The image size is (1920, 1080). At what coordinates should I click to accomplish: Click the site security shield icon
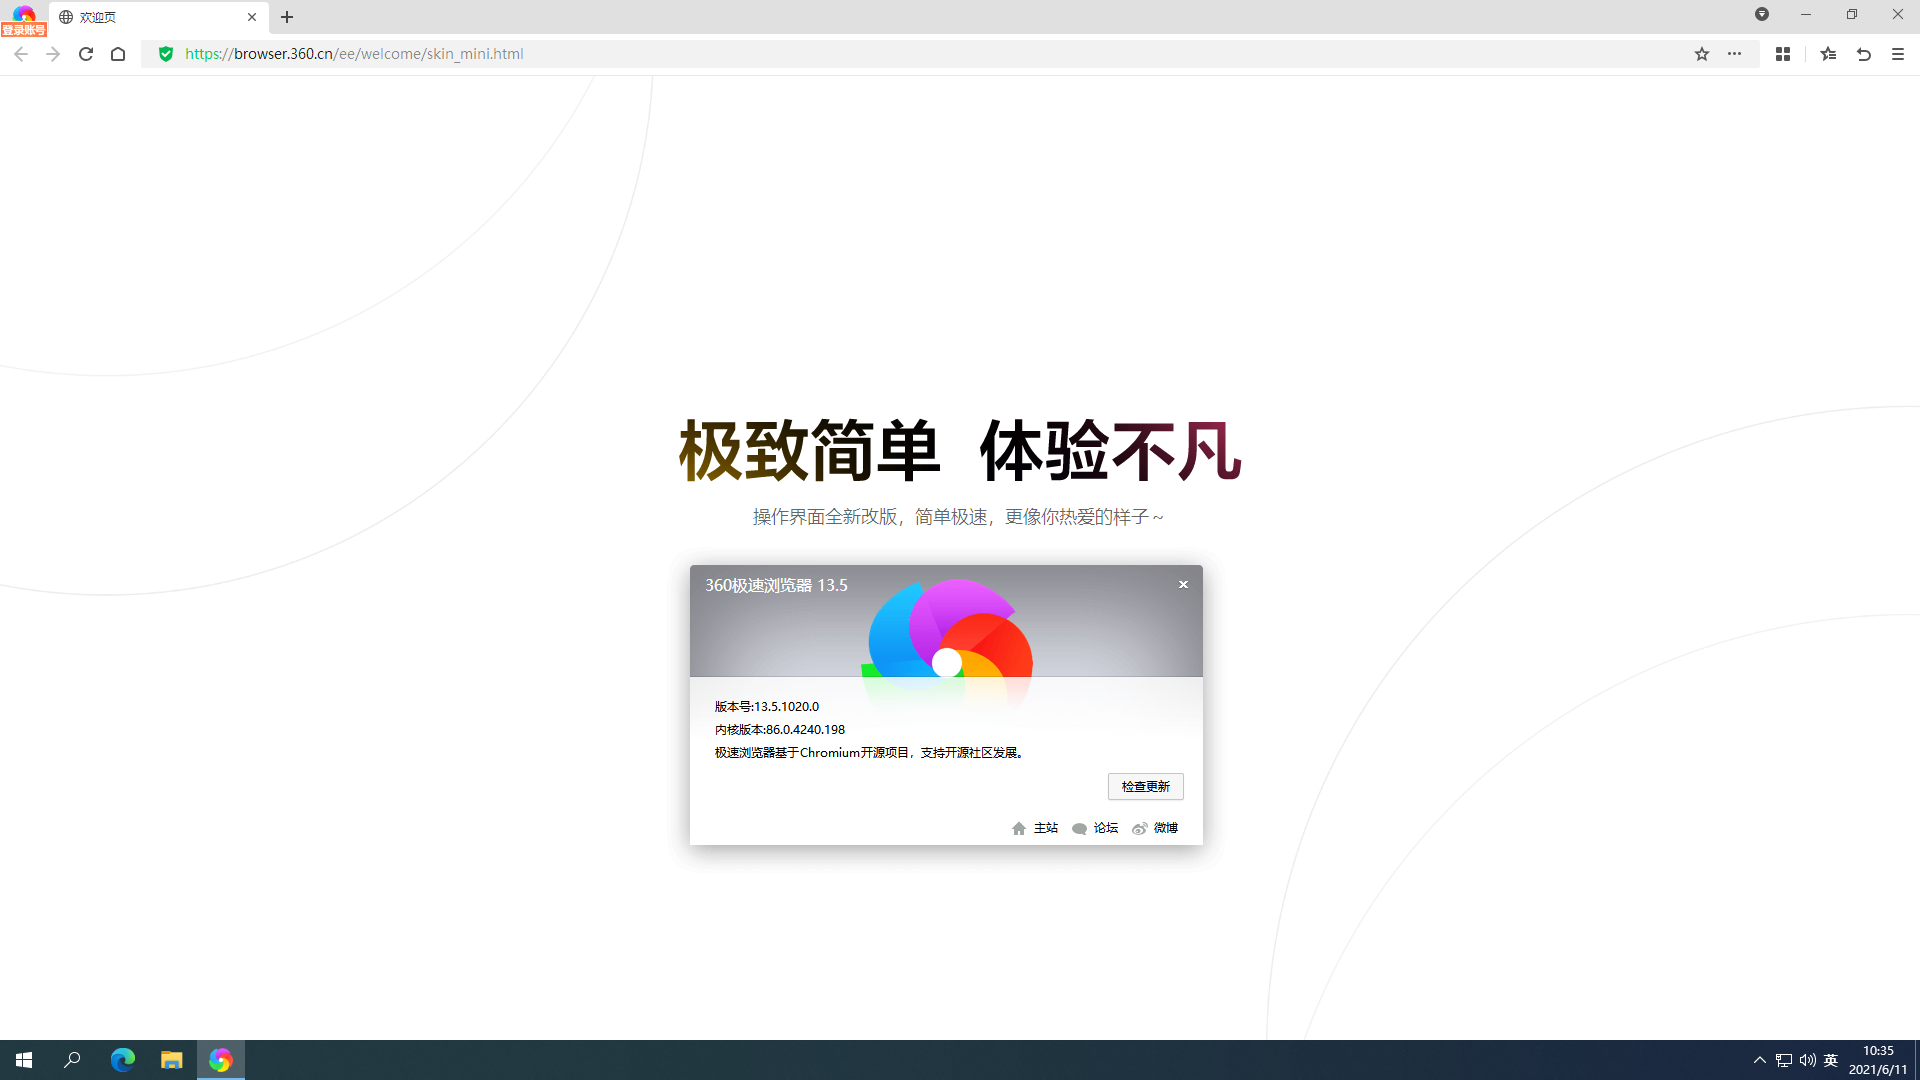pyautogui.click(x=166, y=54)
